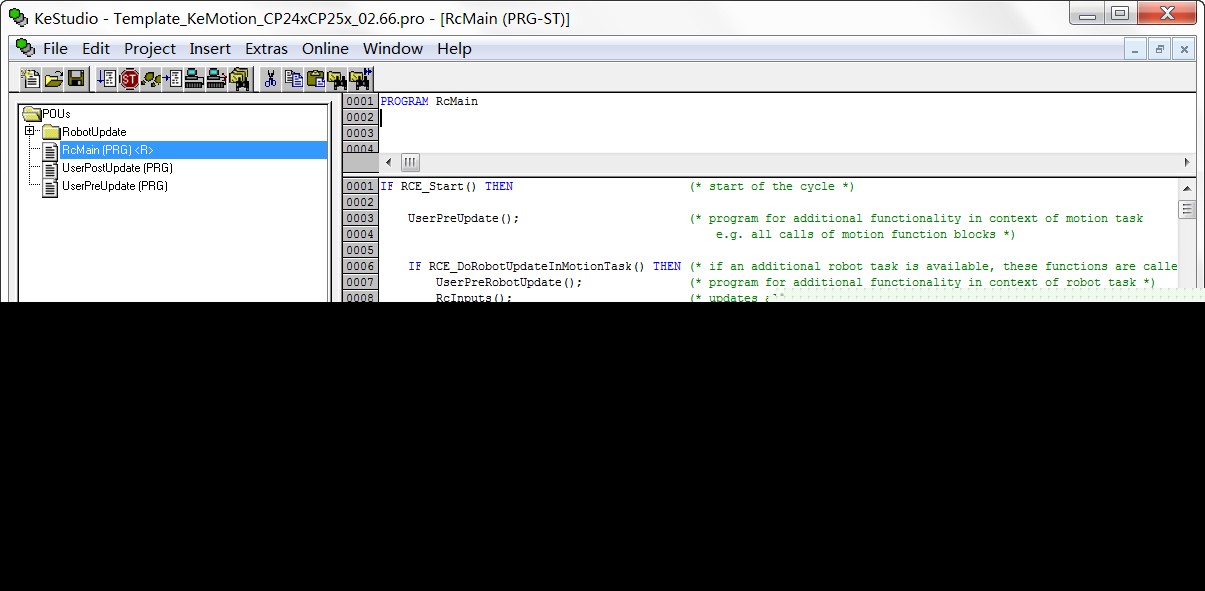The image size is (1205, 591).
Task: Click the PROGRAM RcMain declaration line
Action: coord(429,101)
